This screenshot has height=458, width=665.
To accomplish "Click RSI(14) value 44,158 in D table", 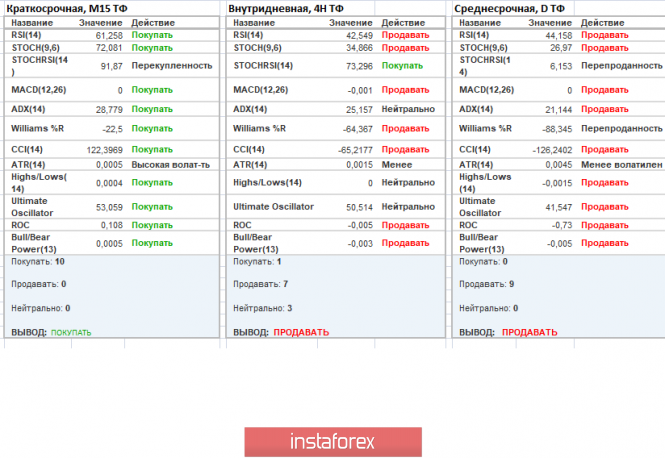I will coord(559,36).
